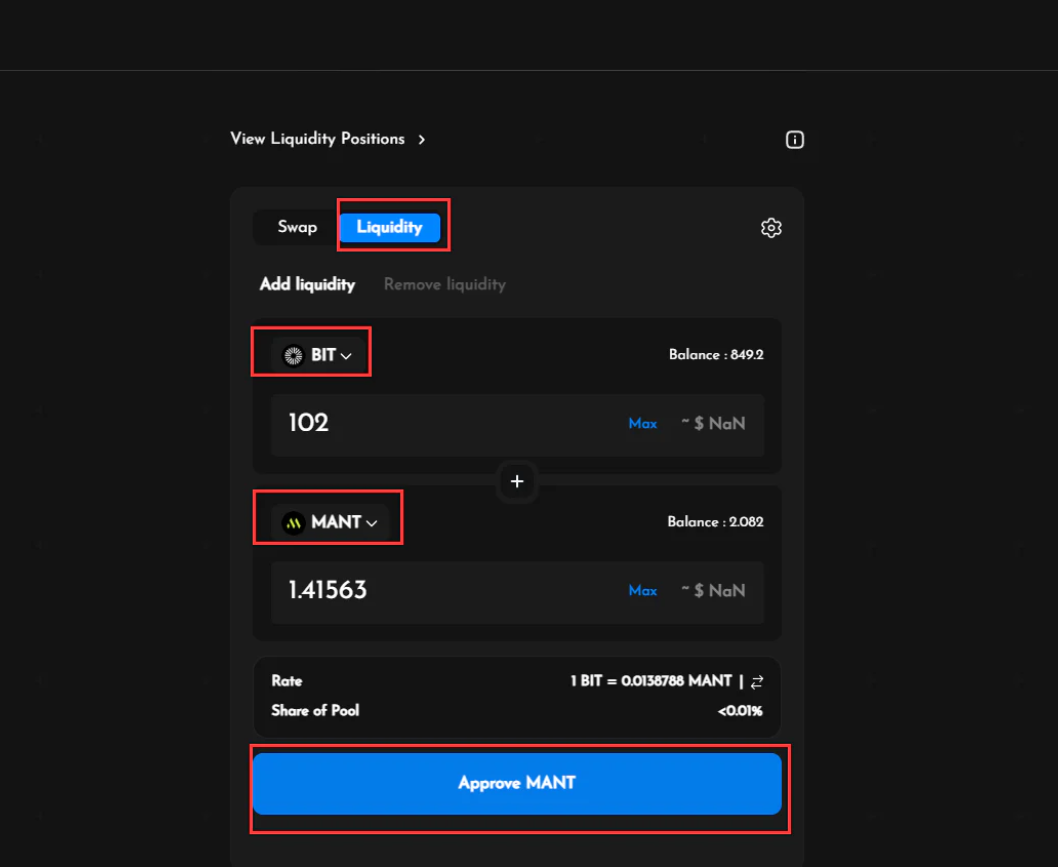The height and width of the screenshot is (867, 1058).
Task: Open the settings gear icon
Action: click(771, 228)
